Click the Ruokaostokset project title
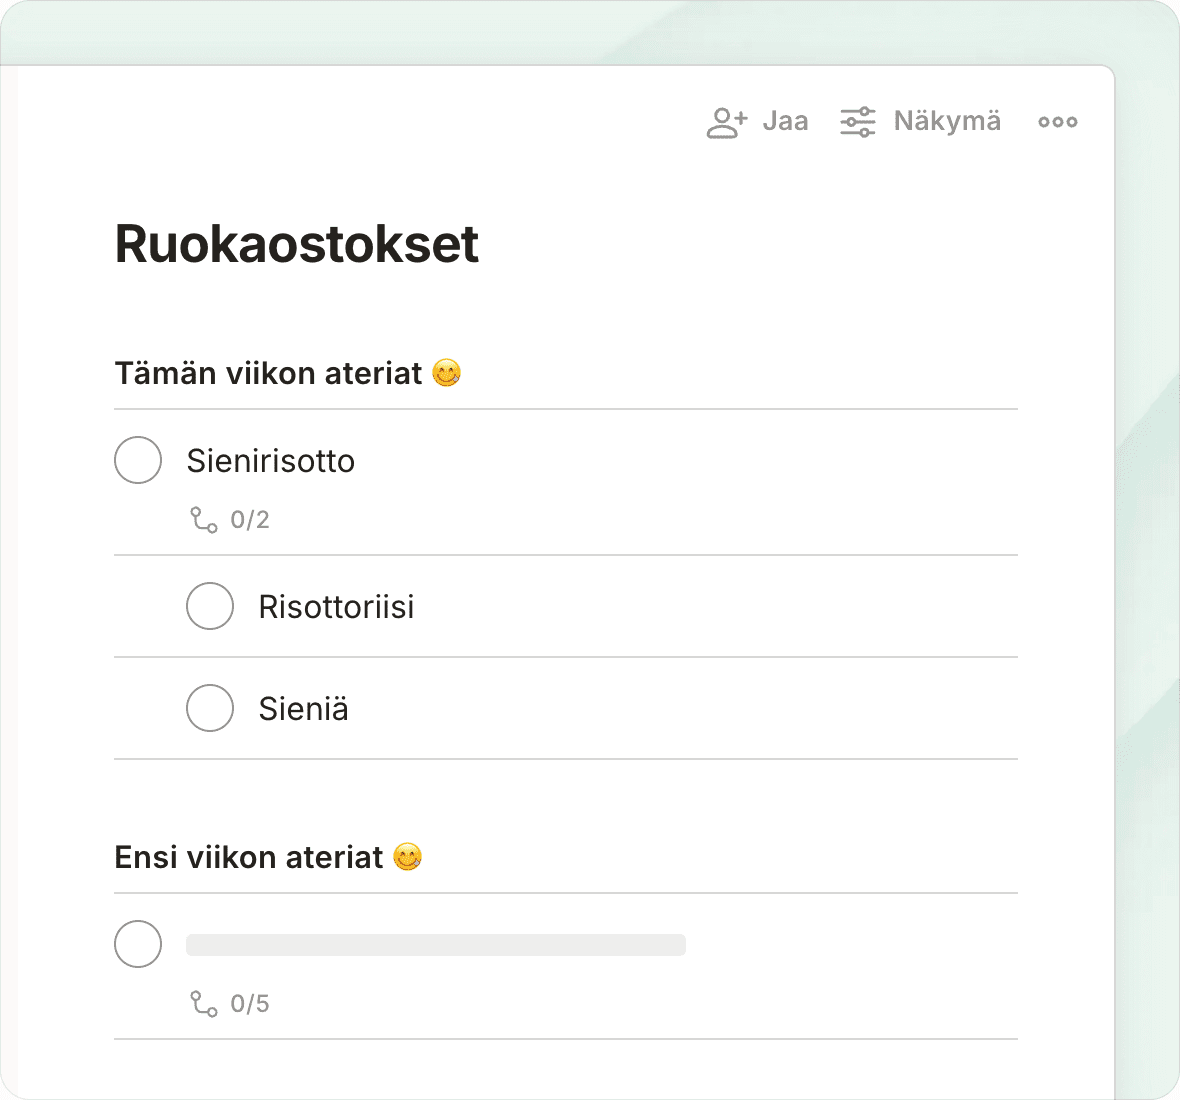Image resolution: width=1180 pixels, height=1100 pixels. coord(297,244)
